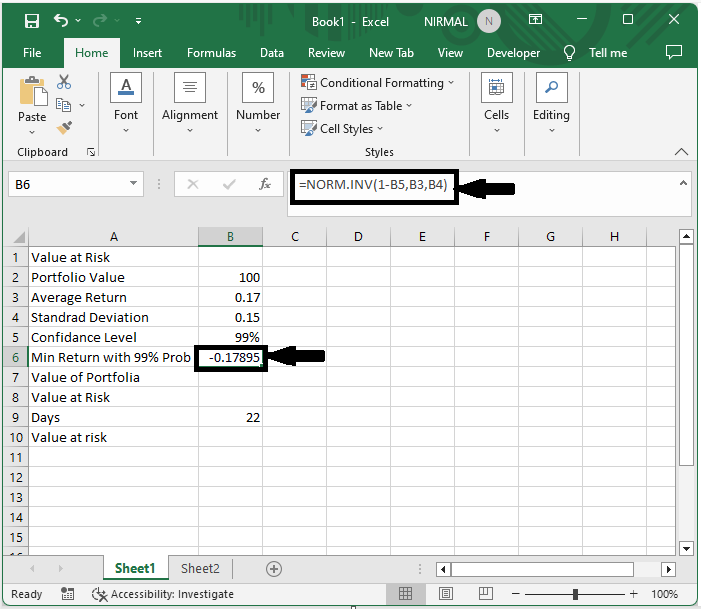Open the Format as Table gallery

(356, 106)
